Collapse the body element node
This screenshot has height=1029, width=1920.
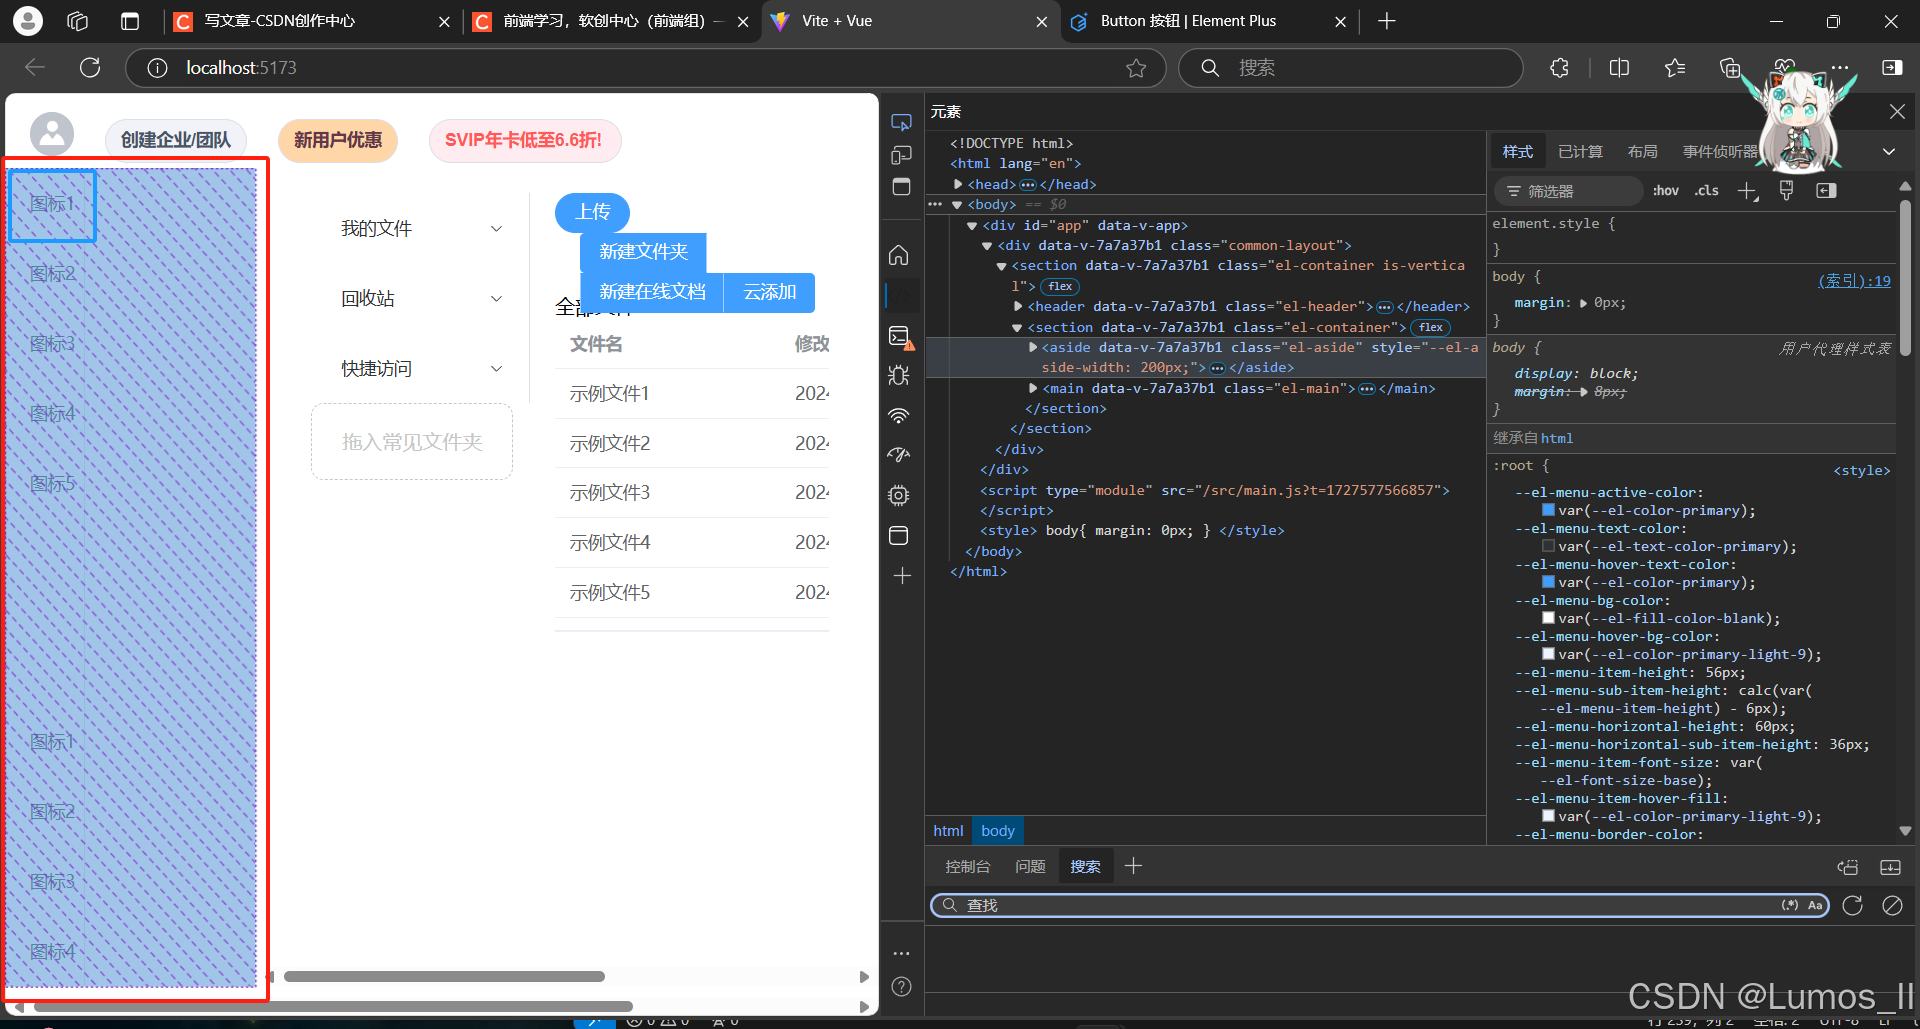957,205
